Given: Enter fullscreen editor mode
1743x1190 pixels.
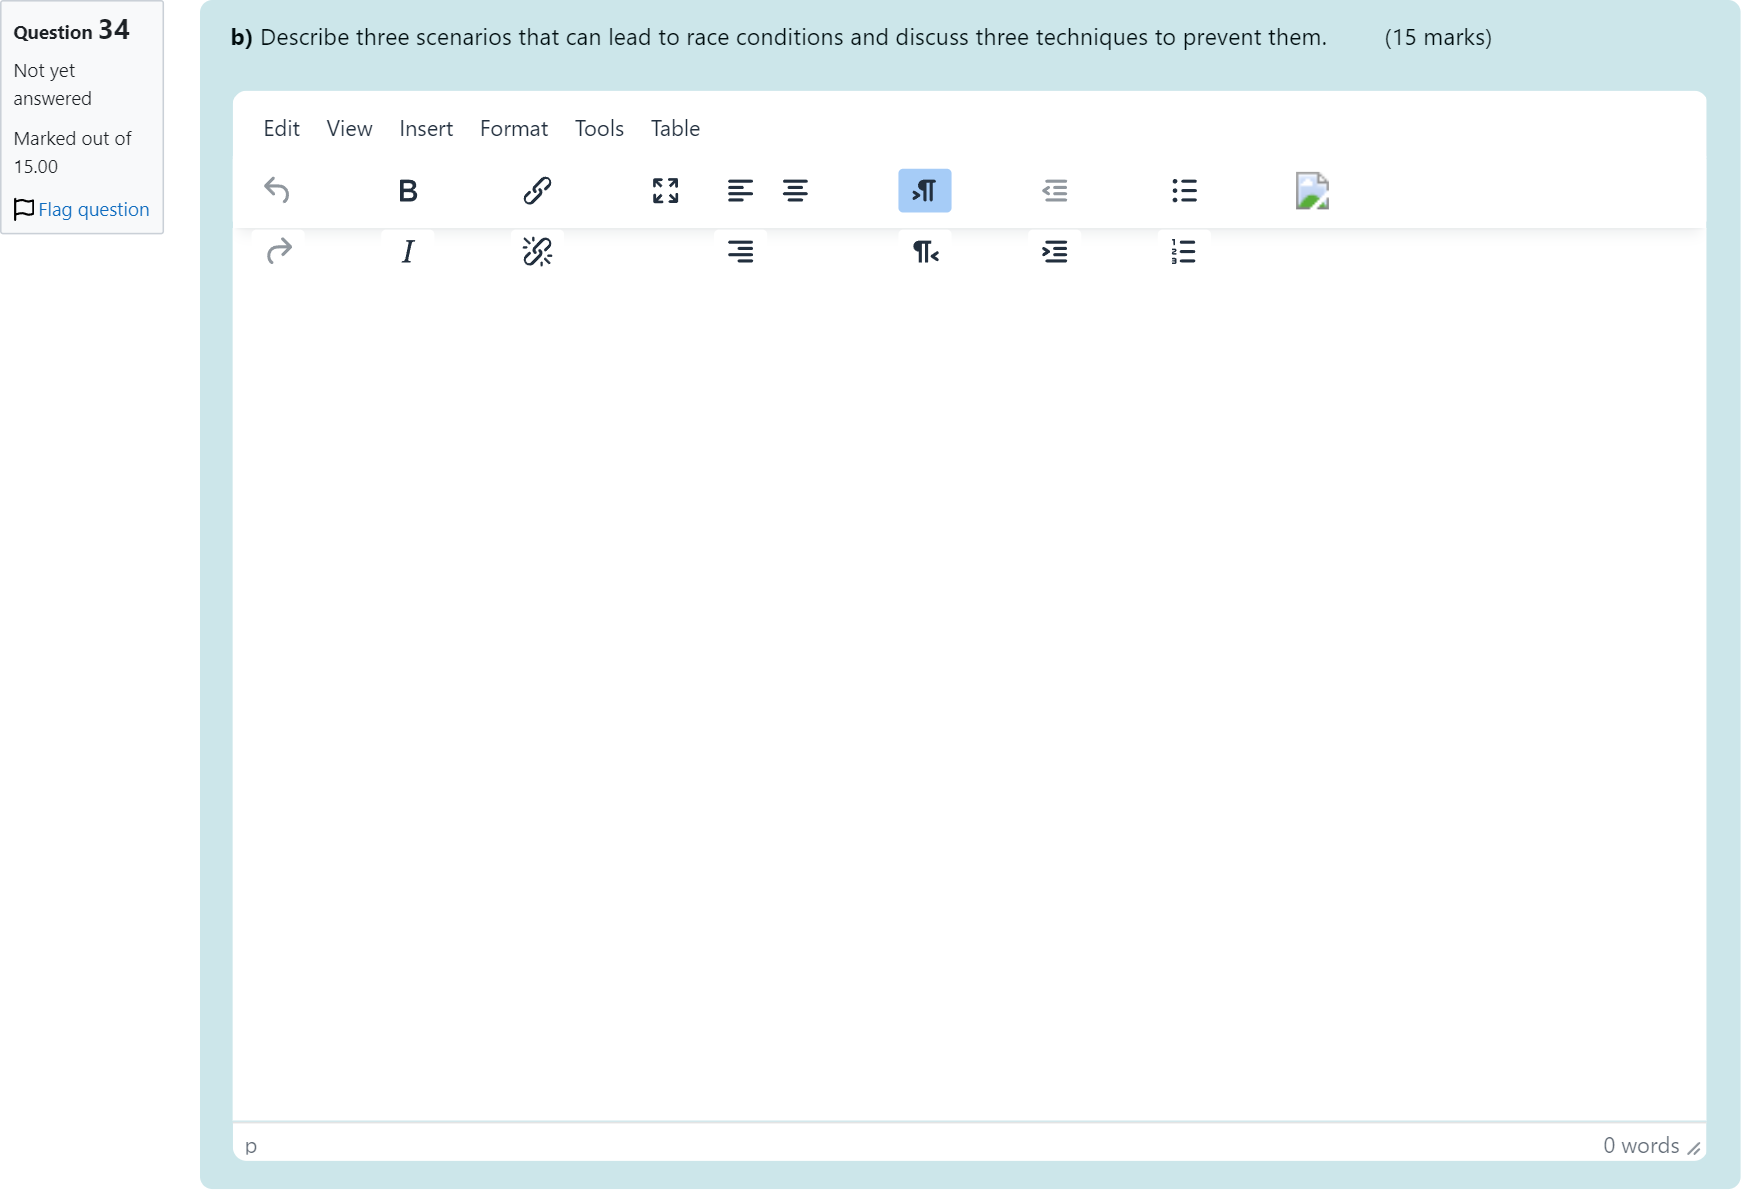Looking at the screenshot, I should pyautogui.click(x=665, y=190).
